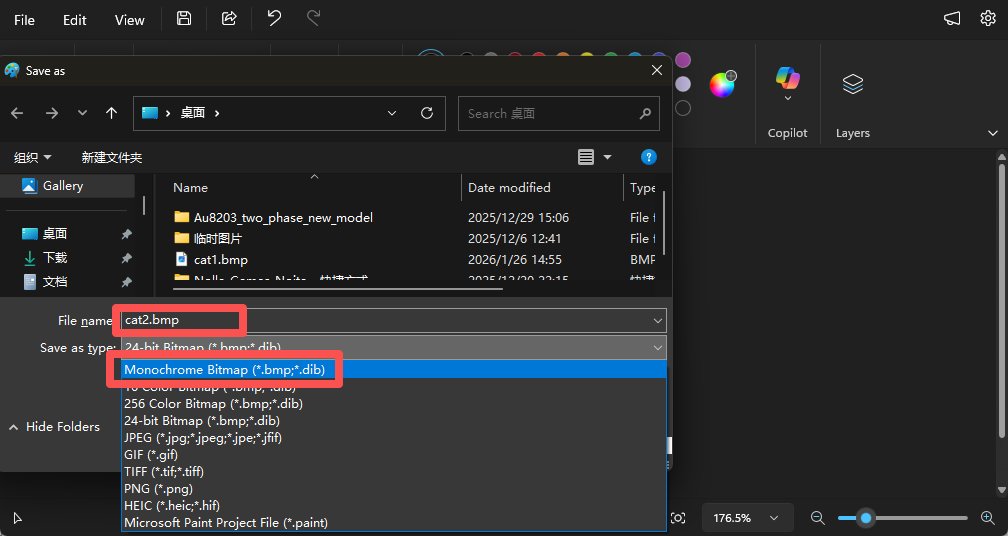Pick the lavender color swatch

pyautogui.click(x=683, y=84)
